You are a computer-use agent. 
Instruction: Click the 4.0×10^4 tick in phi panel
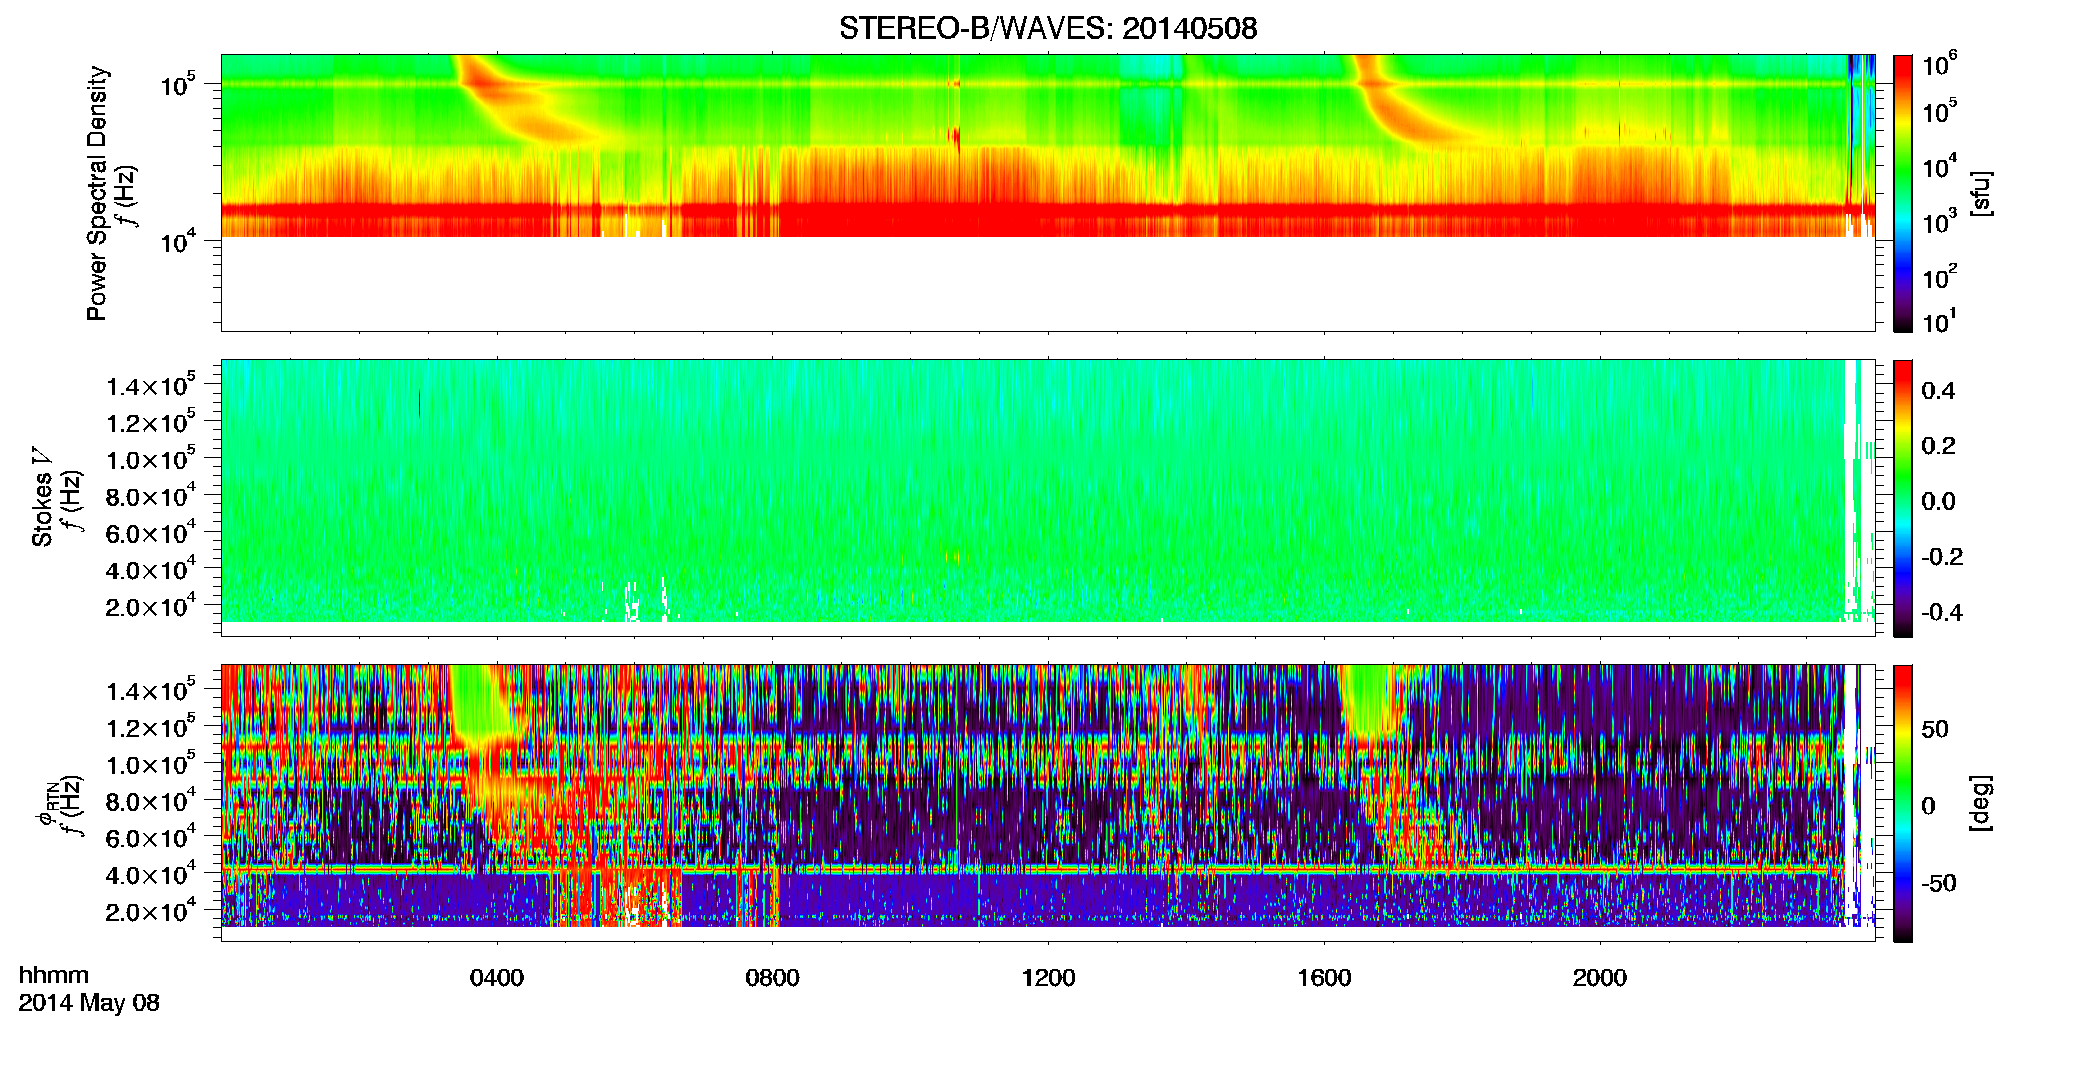[x=151, y=874]
